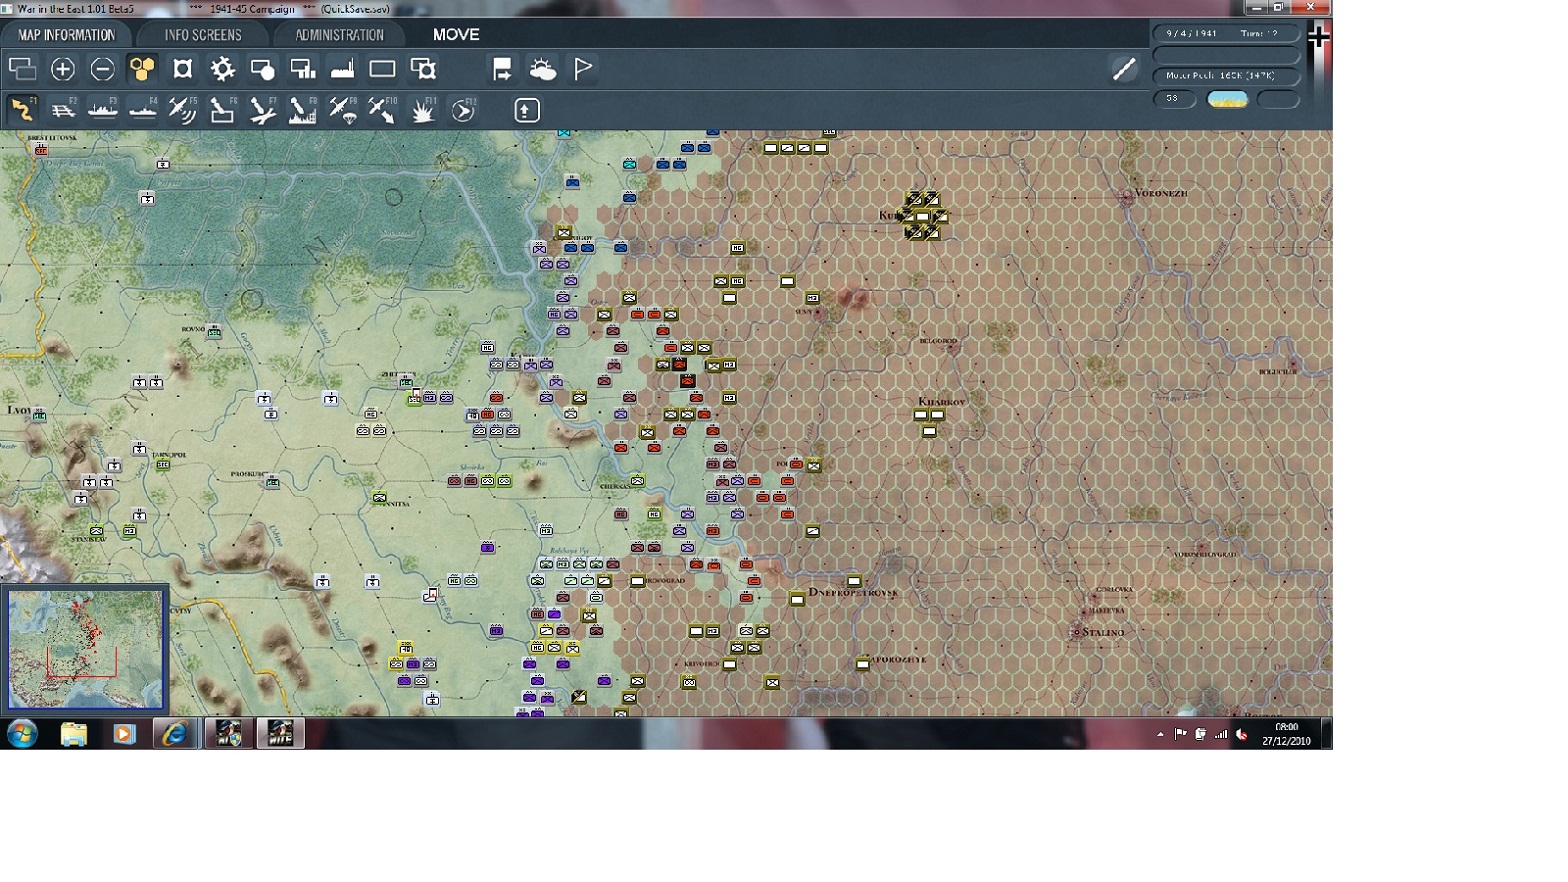
Task: Click the empty pill beside weather swatch
Action: point(1278,99)
